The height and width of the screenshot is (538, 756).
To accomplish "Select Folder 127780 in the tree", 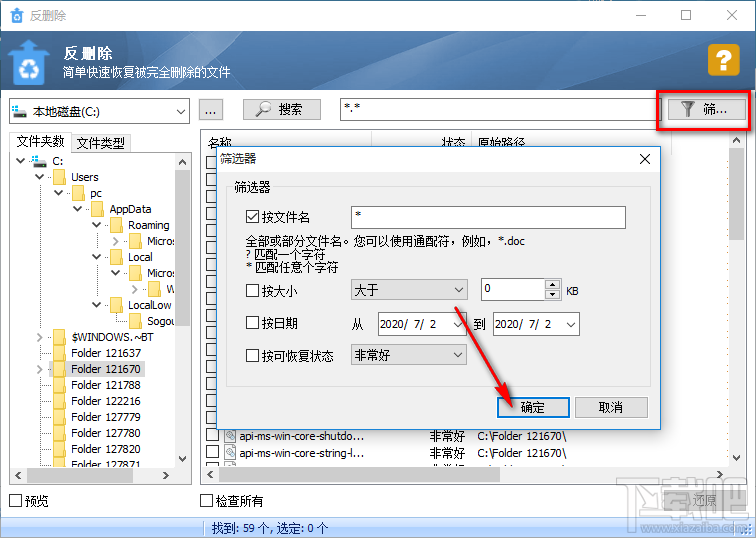I will point(106,432).
